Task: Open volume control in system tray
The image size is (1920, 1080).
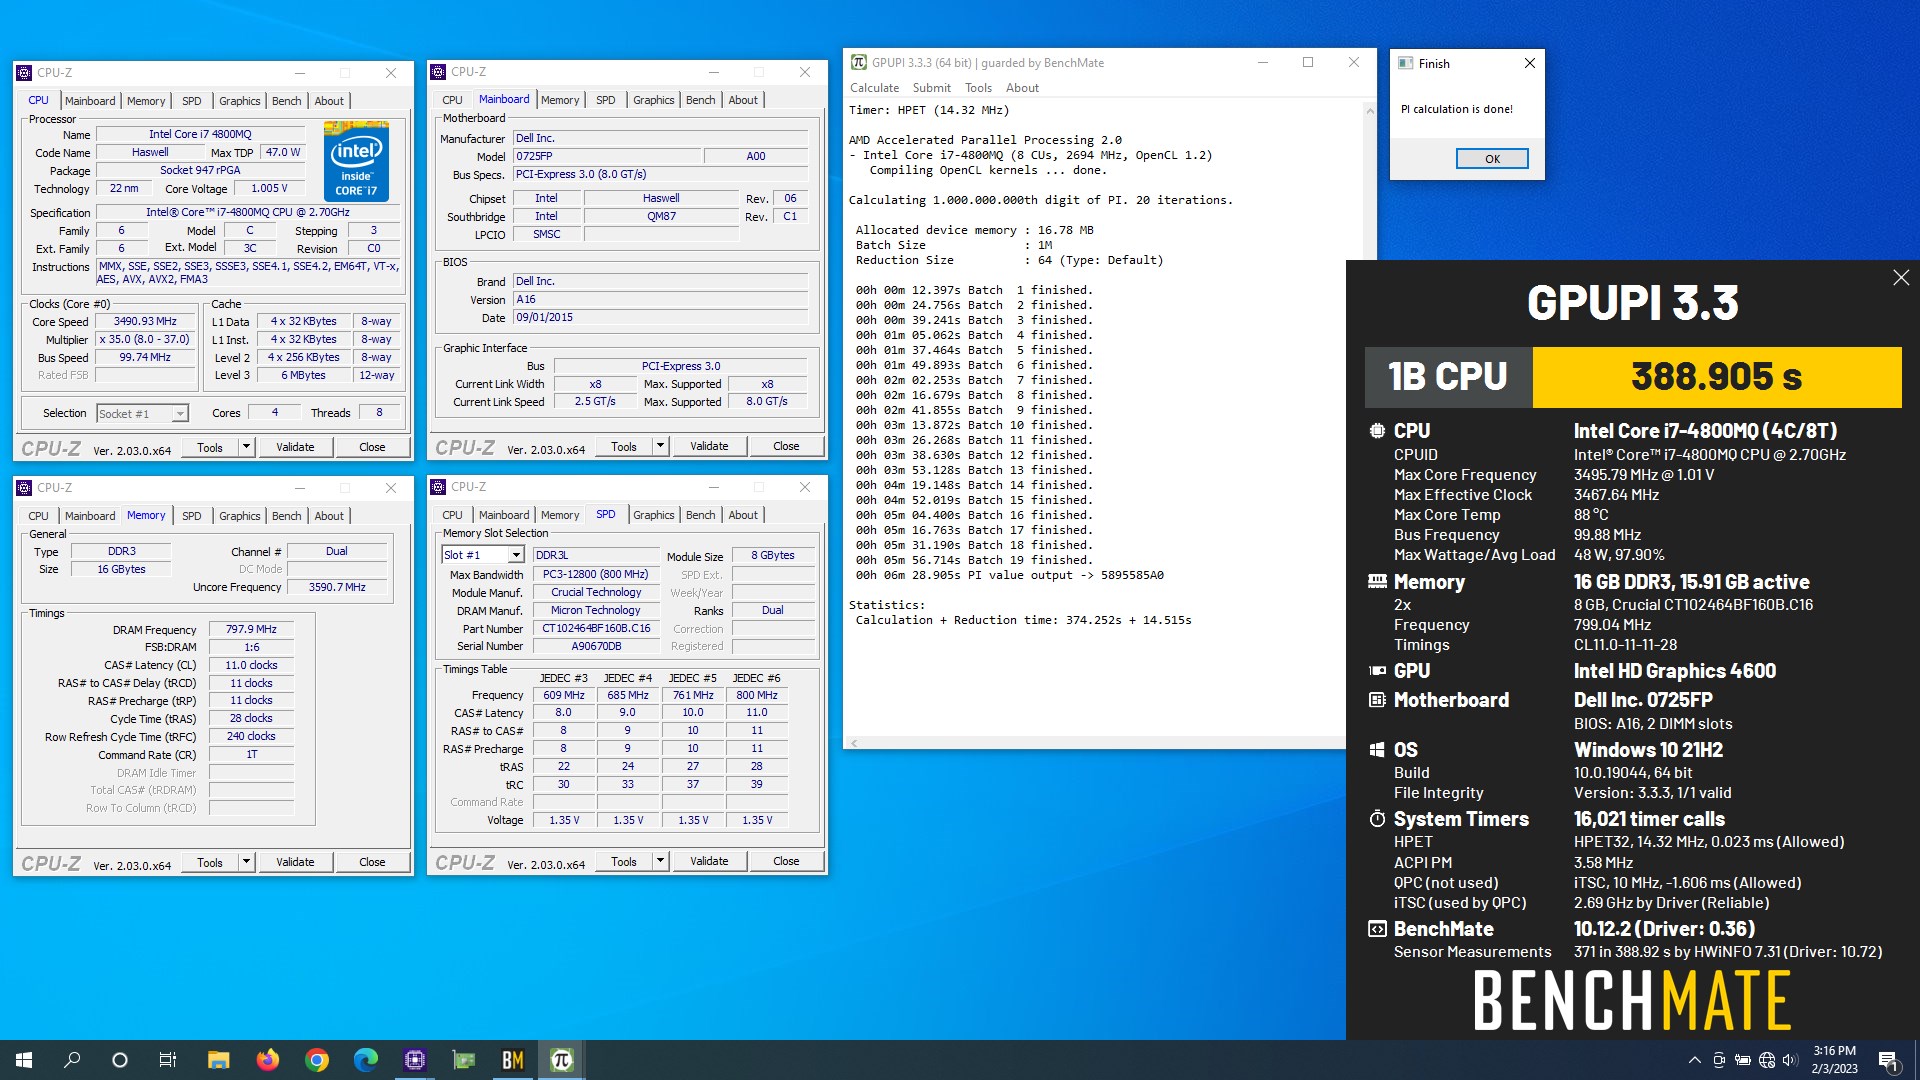Action: coord(1790,1060)
